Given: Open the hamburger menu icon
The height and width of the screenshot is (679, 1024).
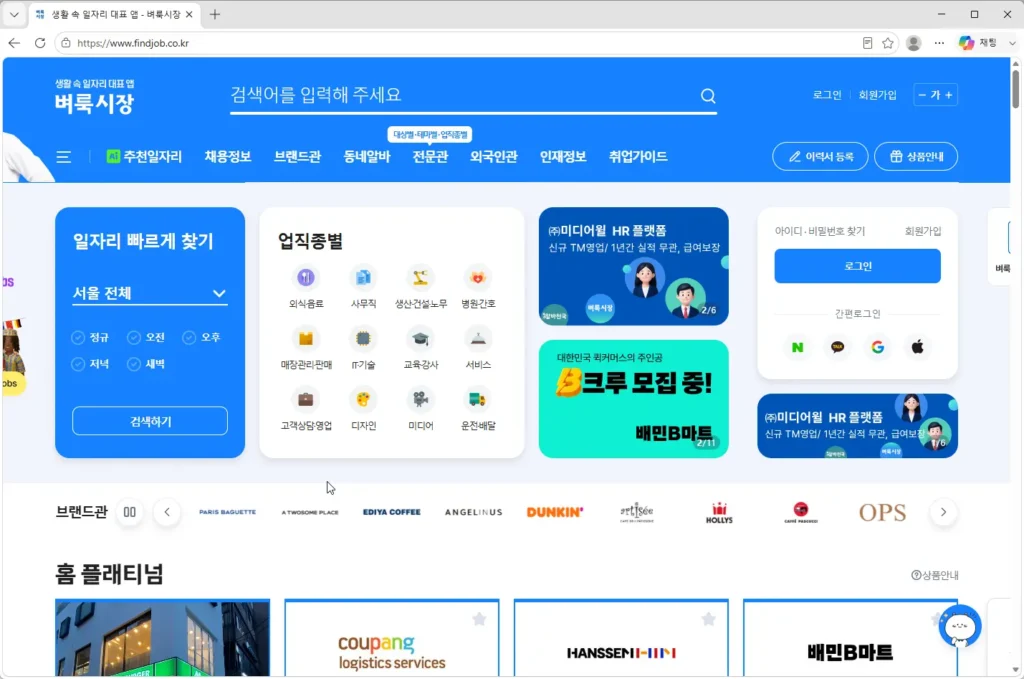Looking at the screenshot, I should pyautogui.click(x=63, y=157).
